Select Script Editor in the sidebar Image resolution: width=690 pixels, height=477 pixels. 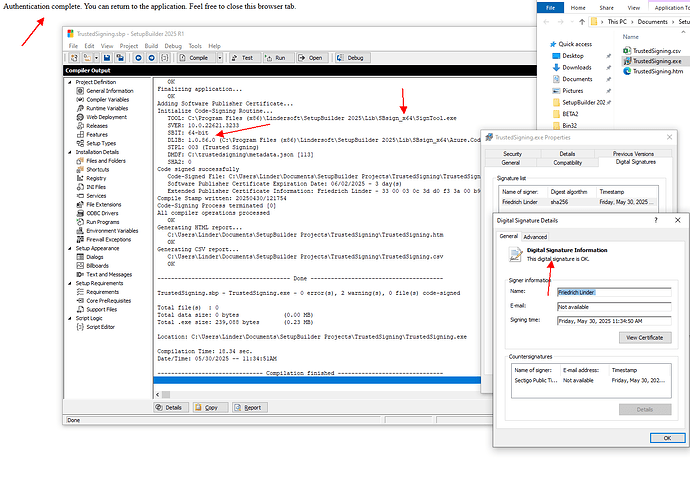pyautogui.click(x=102, y=327)
